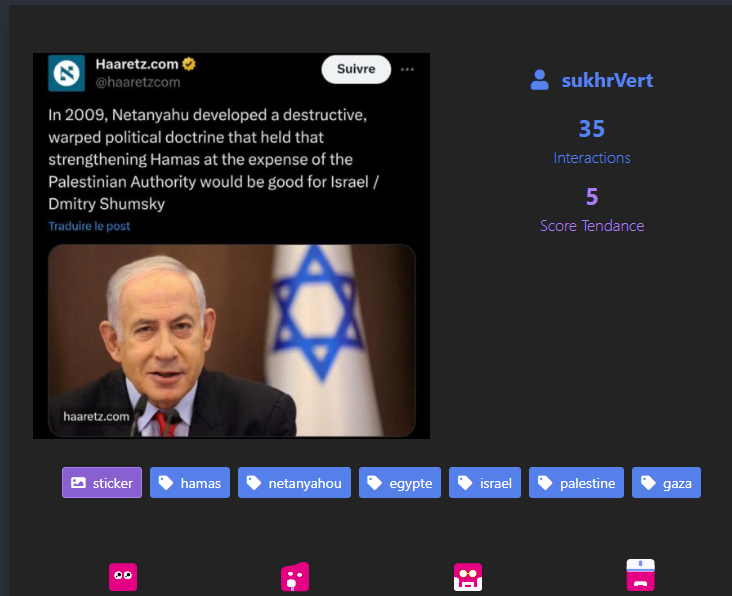
Task: Click the Traduire le post link
Action: [89, 226]
